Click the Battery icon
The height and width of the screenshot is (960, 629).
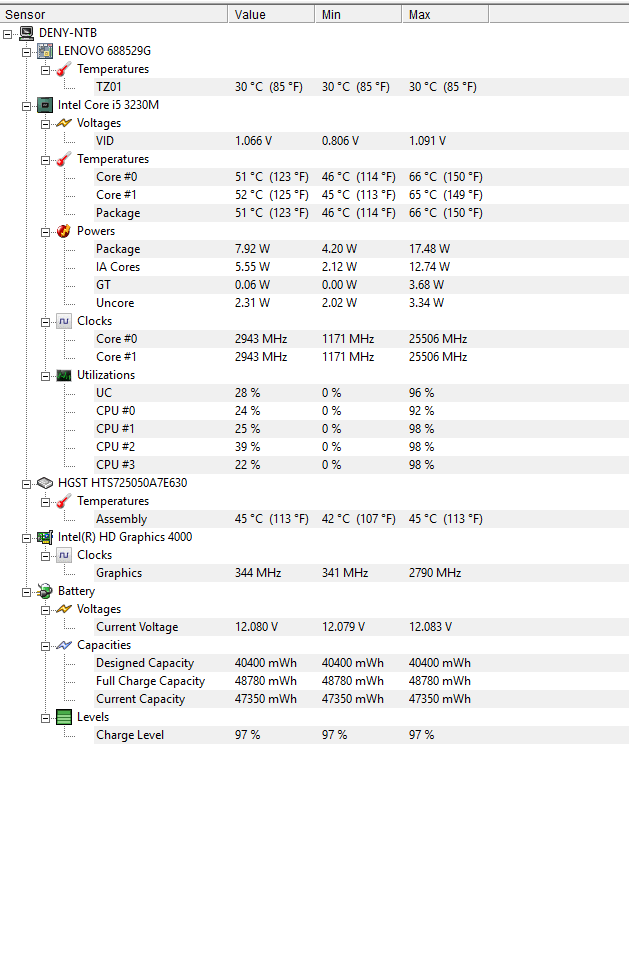pyautogui.click(x=45, y=591)
